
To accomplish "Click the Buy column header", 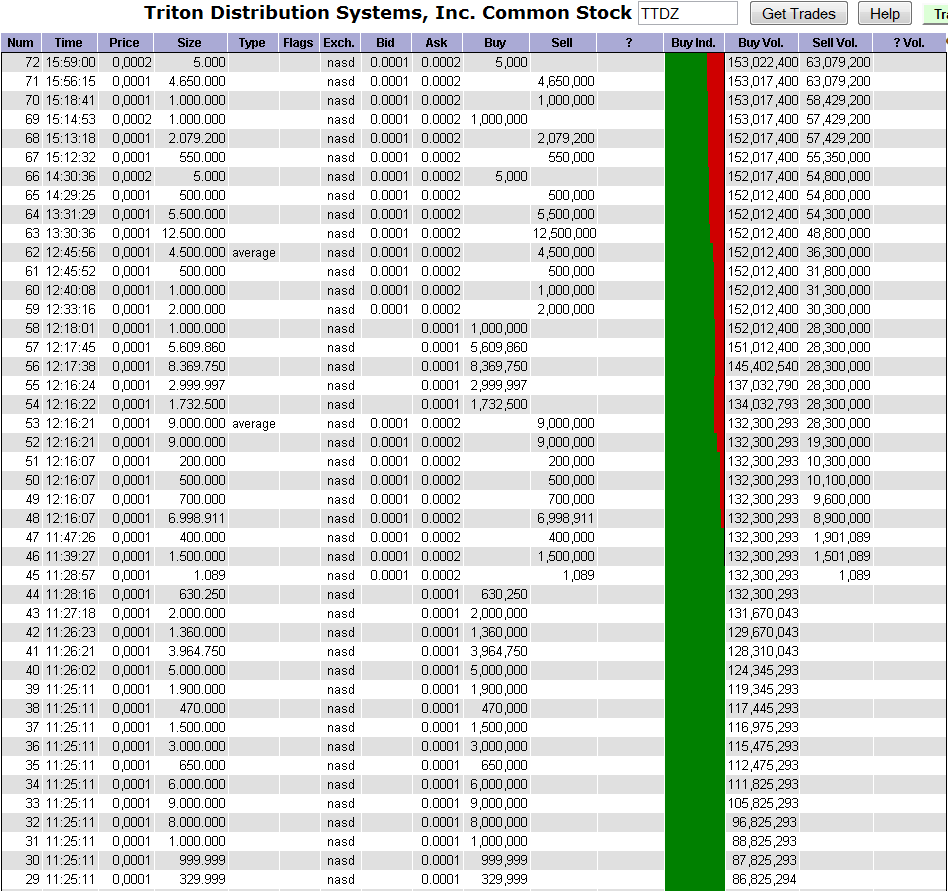I will point(495,43).
